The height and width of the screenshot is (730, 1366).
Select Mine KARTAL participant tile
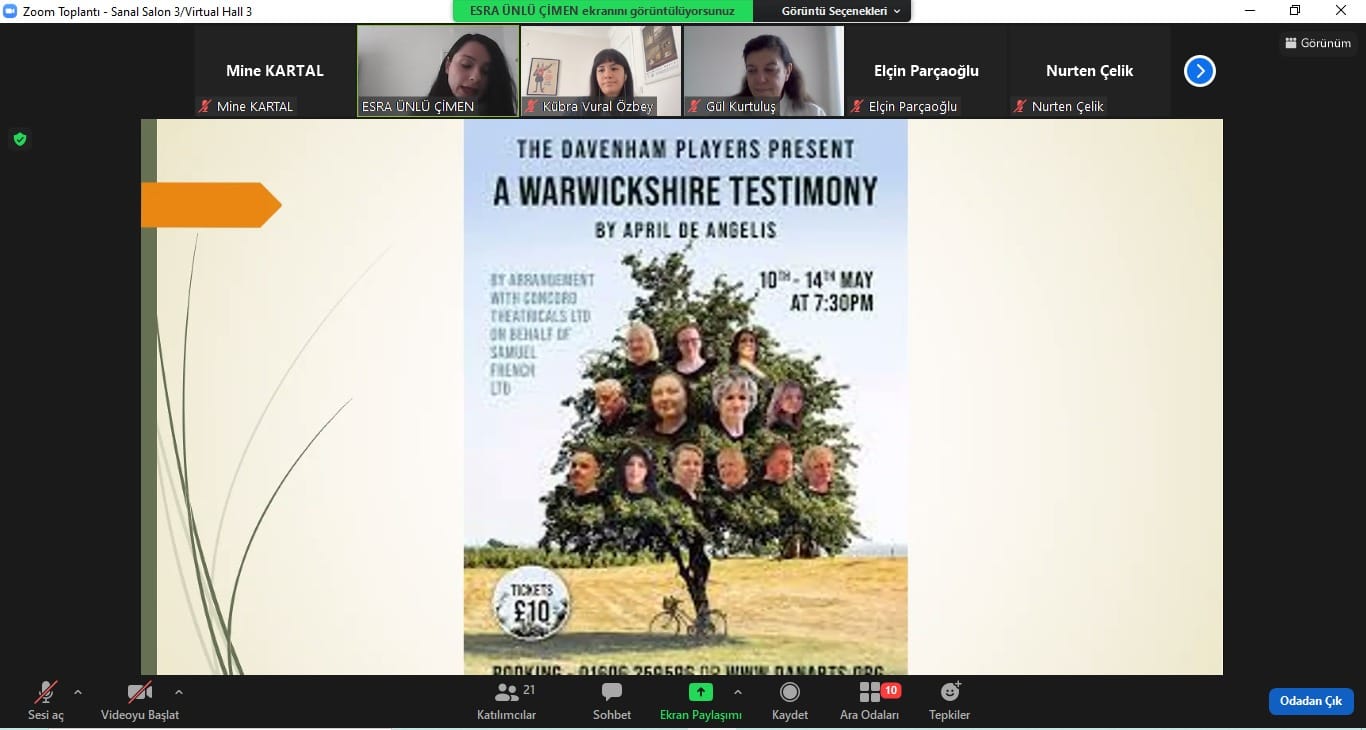(275, 71)
